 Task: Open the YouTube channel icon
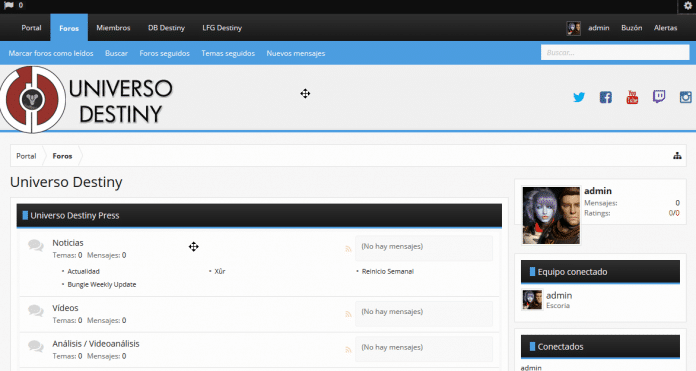point(632,97)
